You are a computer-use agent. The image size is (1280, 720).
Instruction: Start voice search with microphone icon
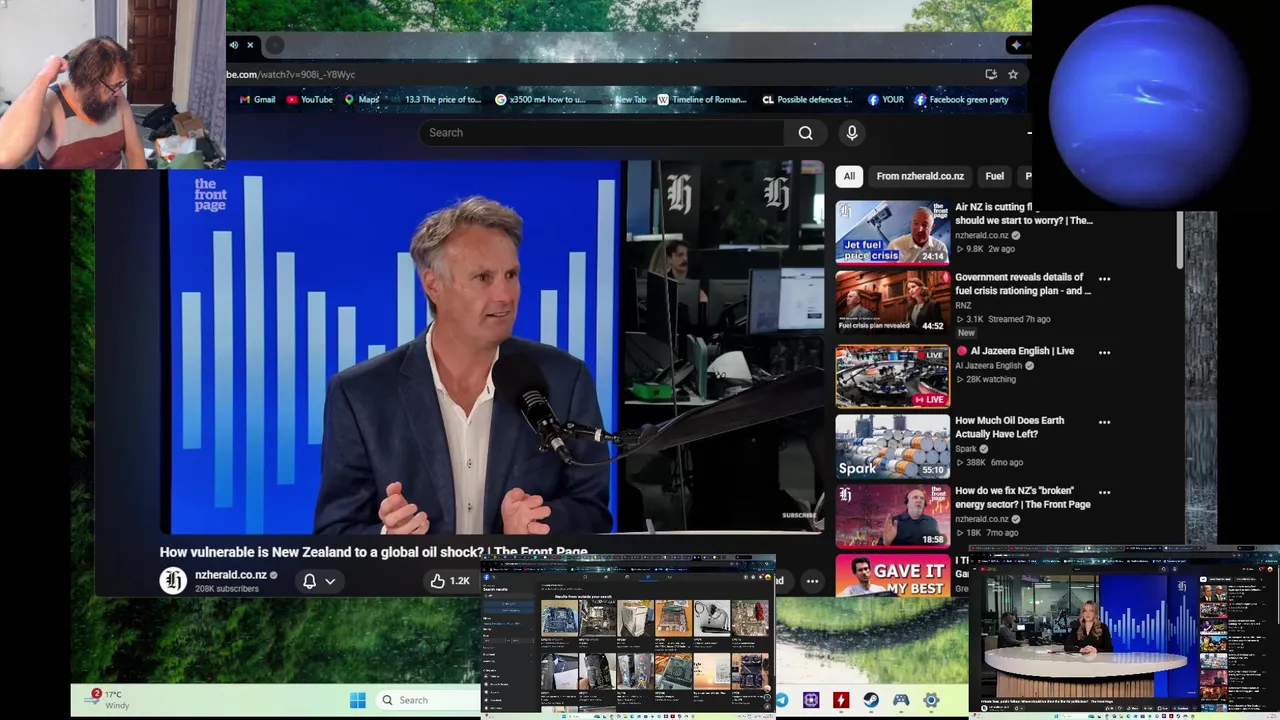(x=852, y=133)
